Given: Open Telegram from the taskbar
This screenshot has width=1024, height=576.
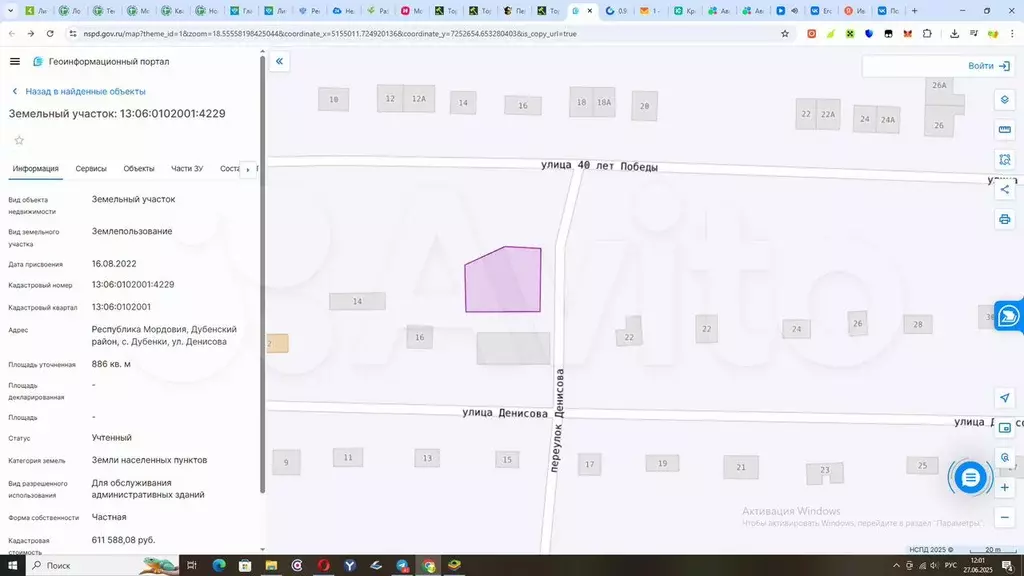Looking at the screenshot, I should [402, 566].
